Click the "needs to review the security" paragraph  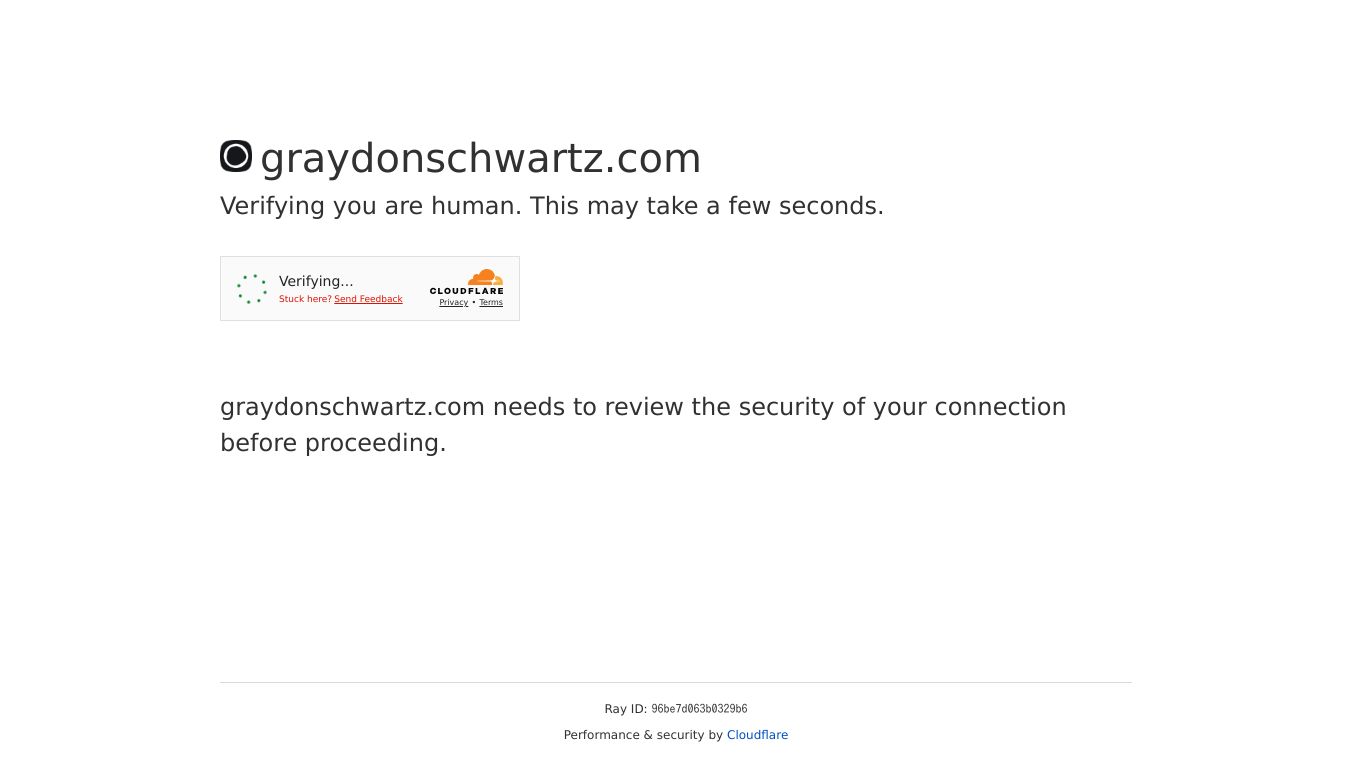pos(643,407)
